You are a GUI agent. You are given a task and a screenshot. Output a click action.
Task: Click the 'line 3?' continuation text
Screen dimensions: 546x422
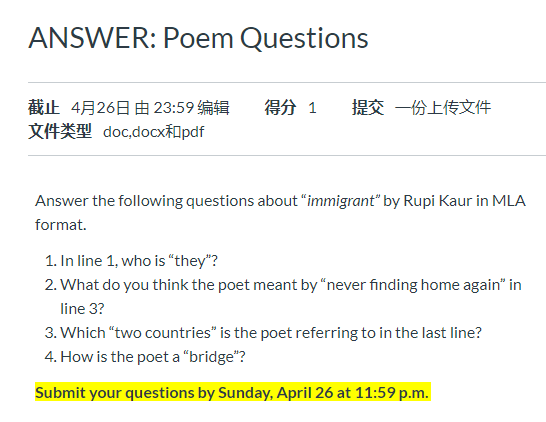click(82, 309)
